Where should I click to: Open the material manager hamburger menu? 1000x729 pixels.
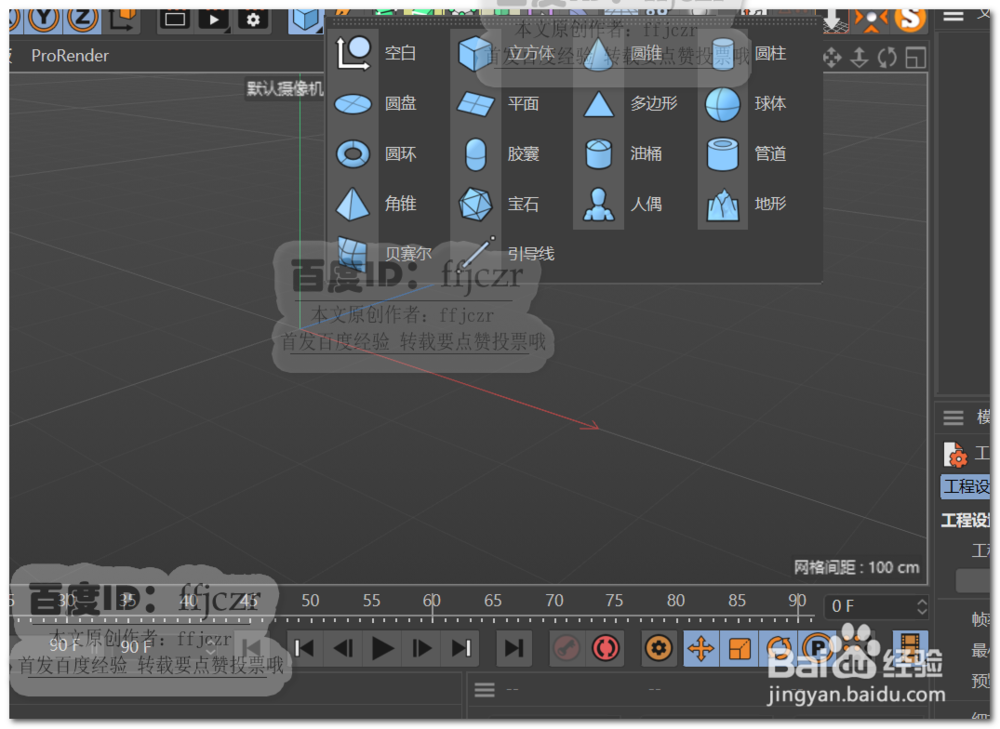coord(485,690)
